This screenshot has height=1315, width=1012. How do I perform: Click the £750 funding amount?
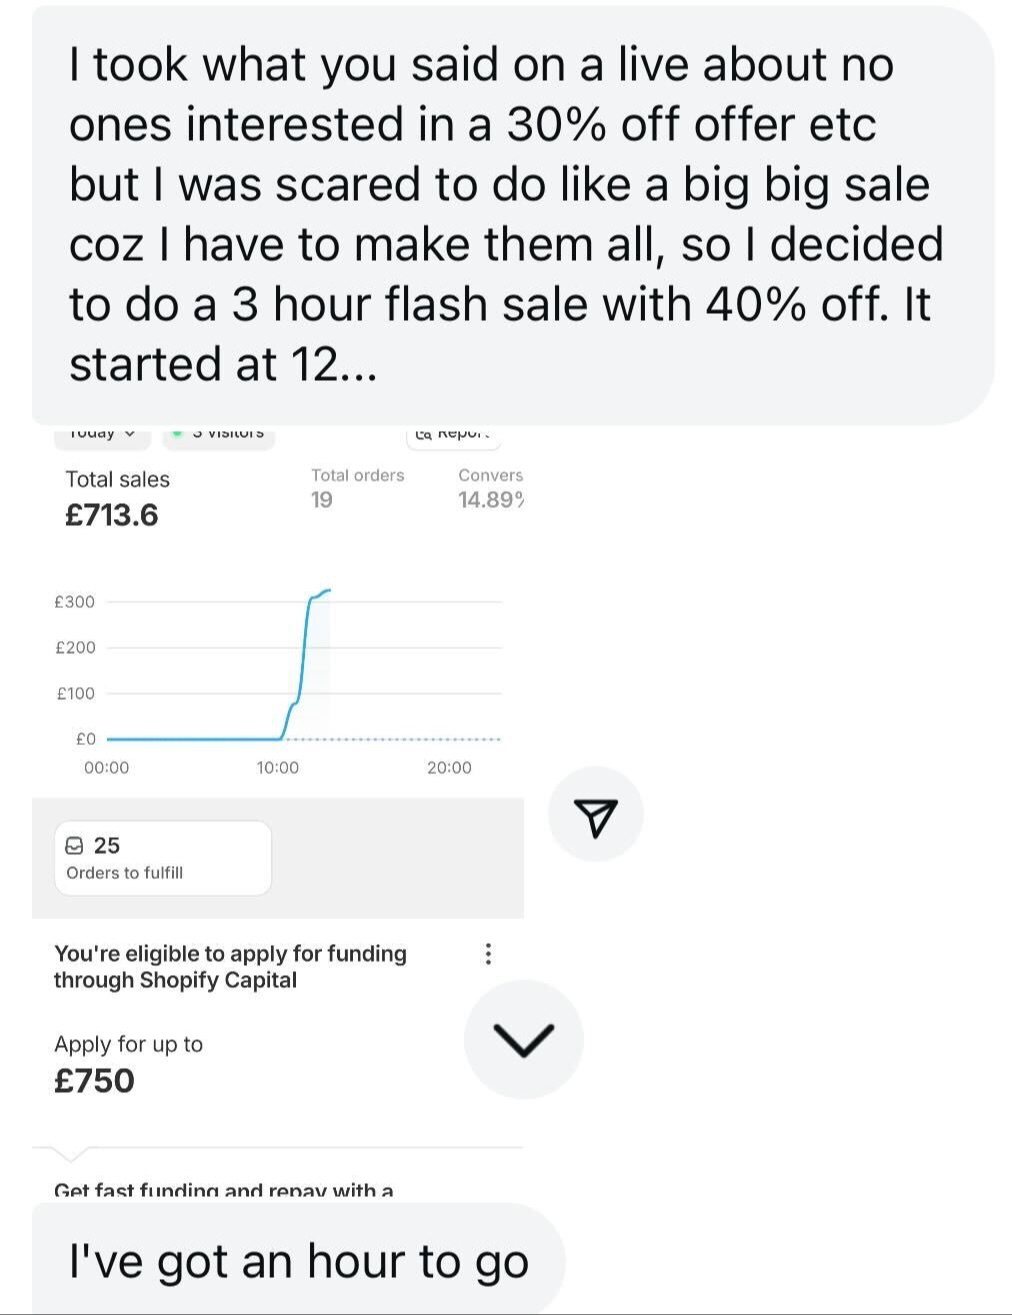point(94,1081)
